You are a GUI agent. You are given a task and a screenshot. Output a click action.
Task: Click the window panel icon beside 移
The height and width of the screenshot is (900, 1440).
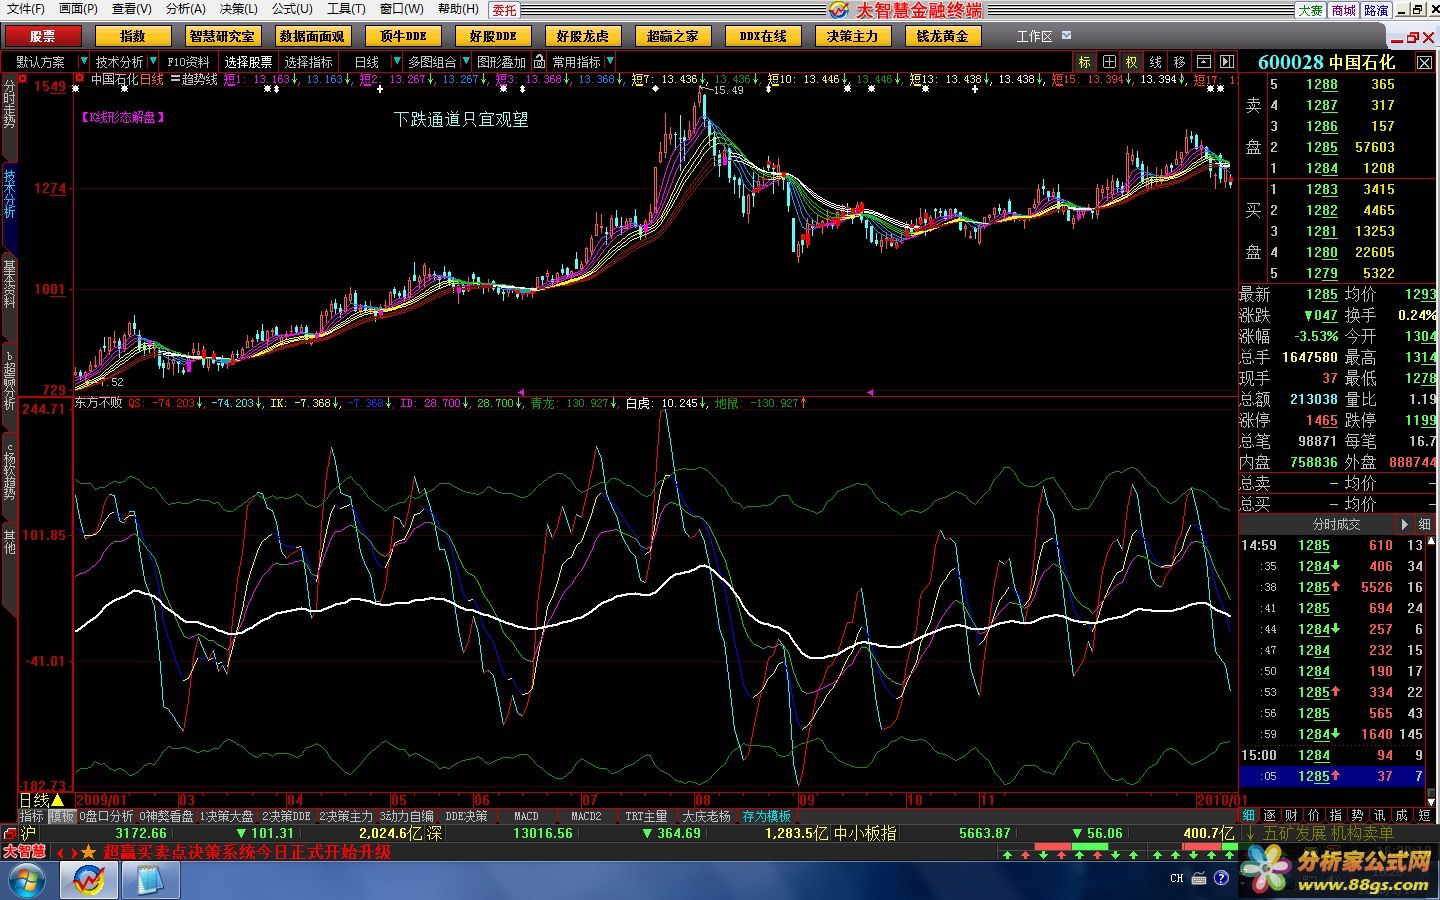click(x=1203, y=62)
